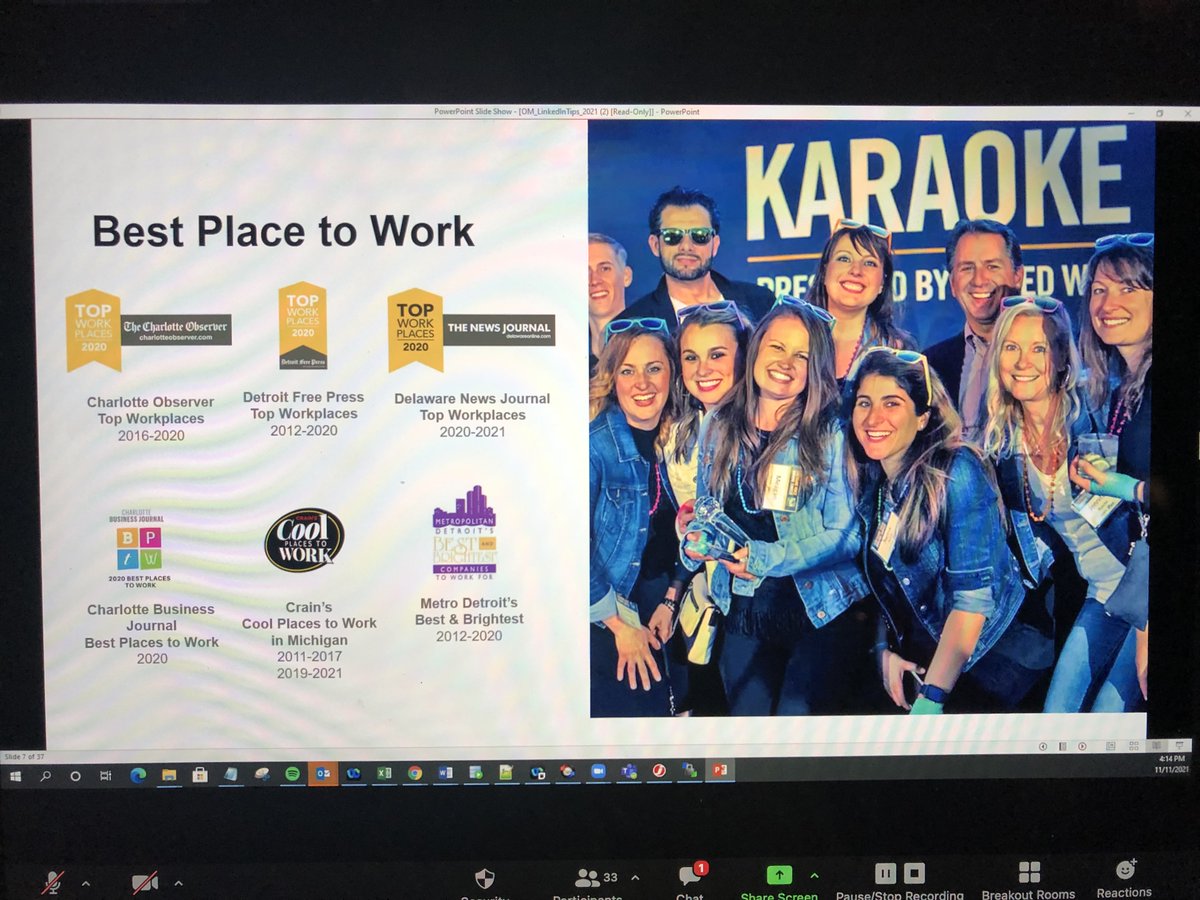Viewport: 1200px width, 900px height.
Task: Click the Charlotte Observer Top Workplaces badge
Action: pyautogui.click(x=149, y=331)
